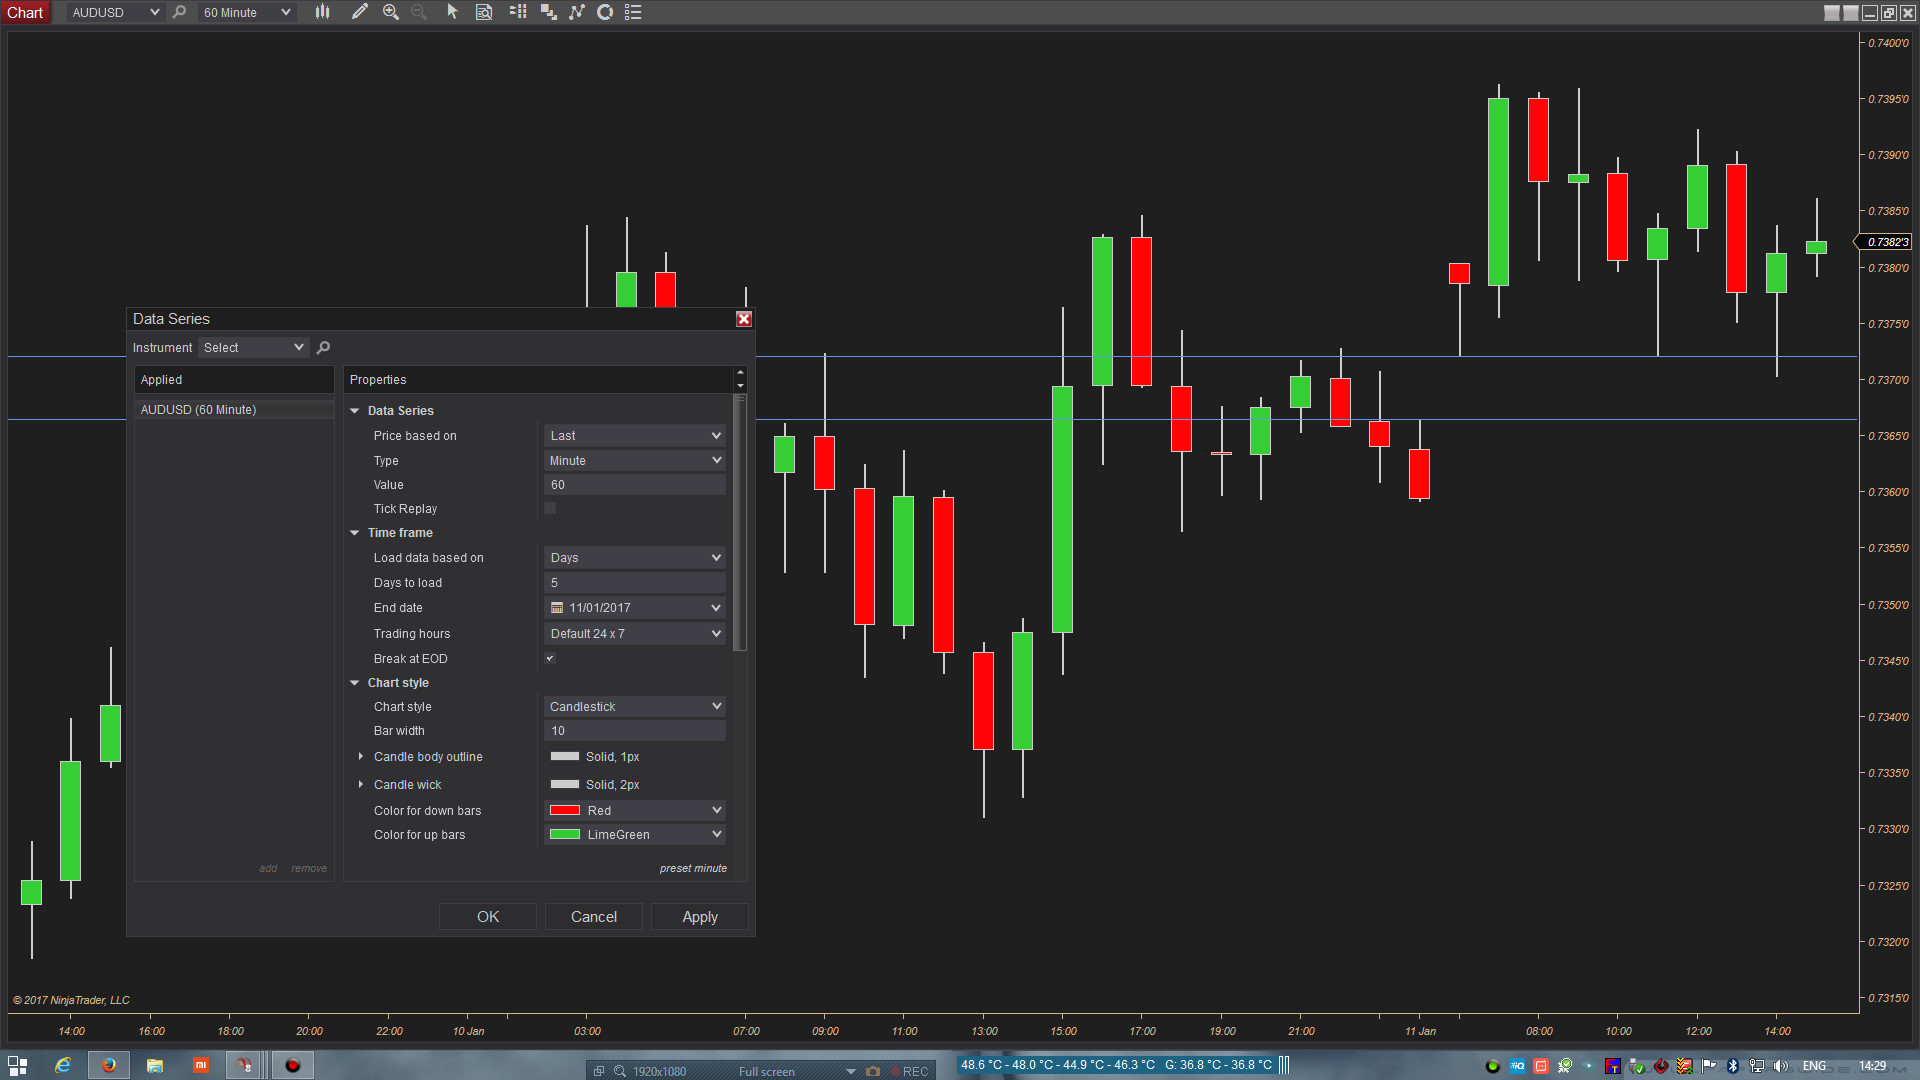The width and height of the screenshot is (1920, 1080).
Task: Select AUDUSD (60 Minute) in Applied list
Action: 199,410
